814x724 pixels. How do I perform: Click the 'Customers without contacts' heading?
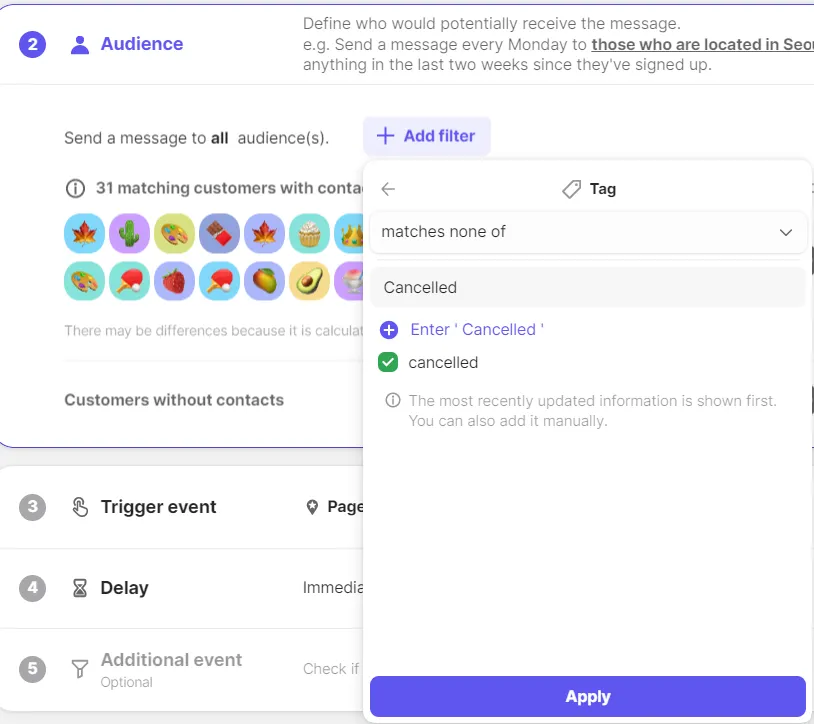174,400
